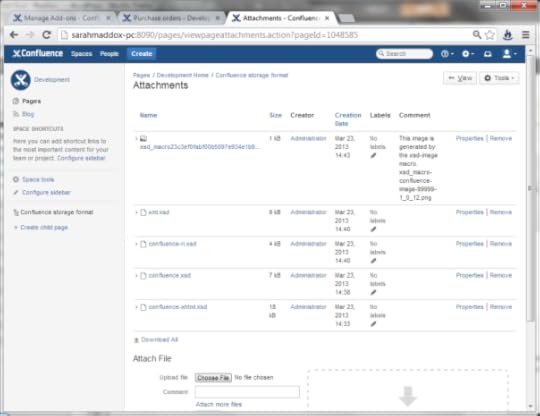Edit labels pencil for xml.xad row

(373, 229)
